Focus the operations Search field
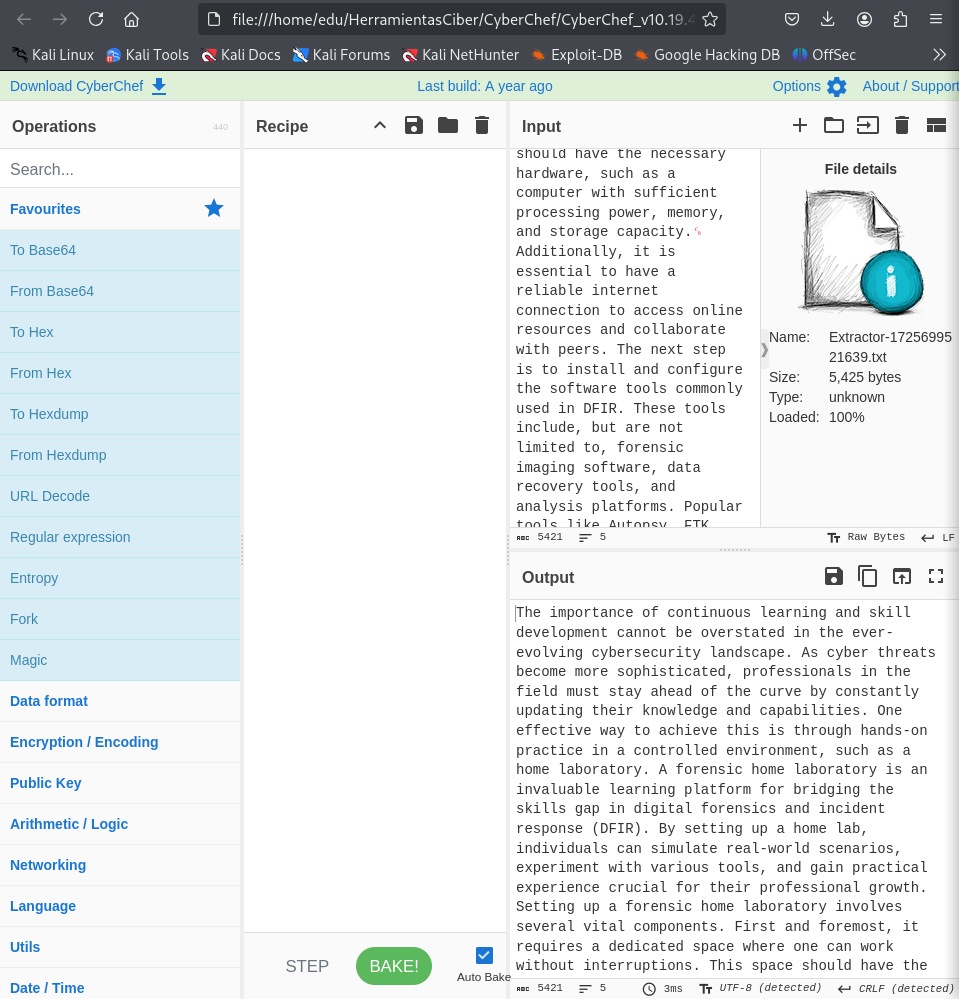Viewport: 959px width, 999px height. tap(120, 169)
